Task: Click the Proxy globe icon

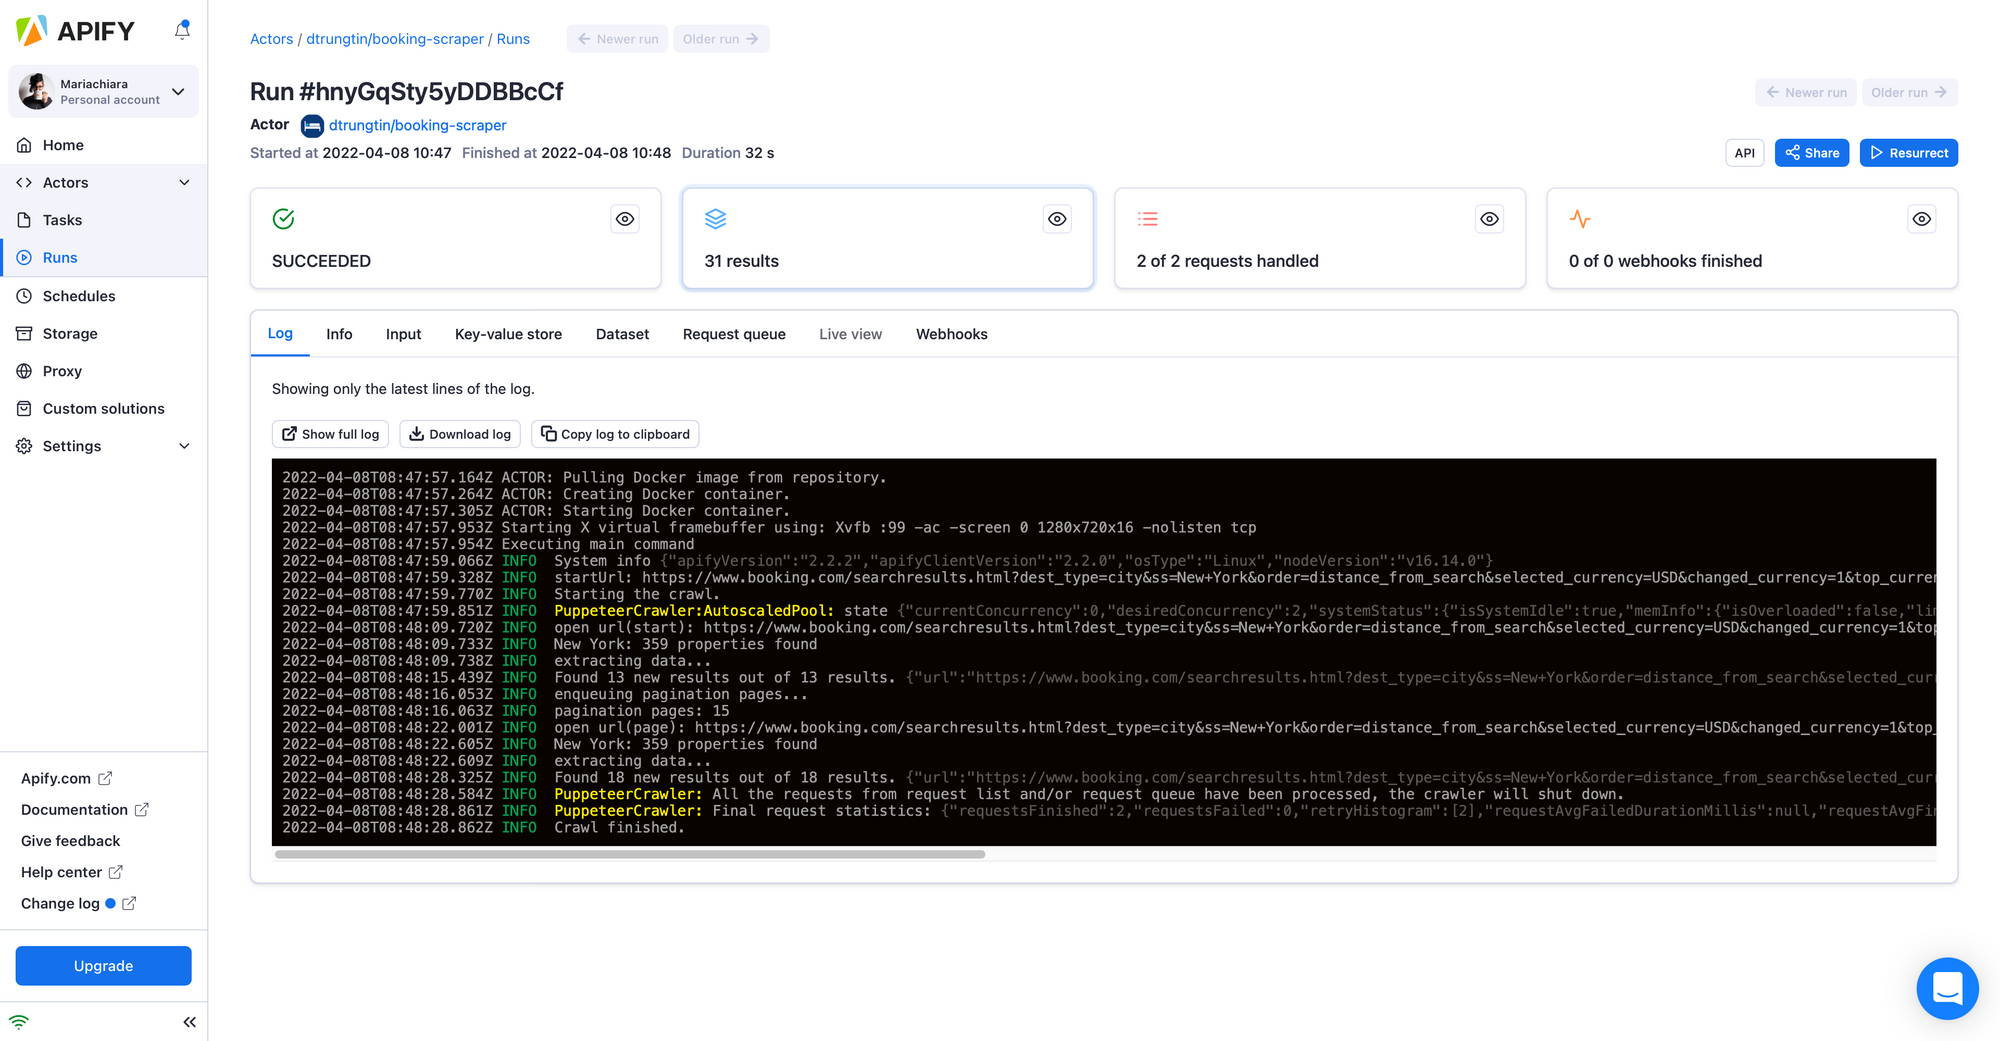Action: point(24,371)
